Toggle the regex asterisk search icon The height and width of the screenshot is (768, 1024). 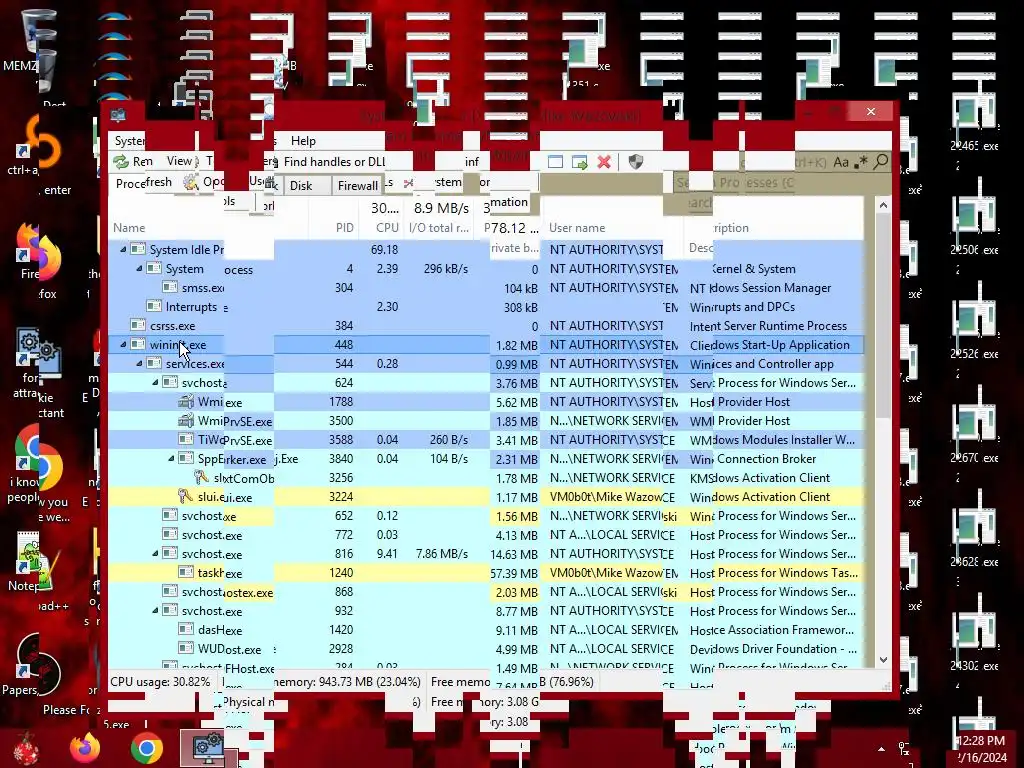coord(861,162)
